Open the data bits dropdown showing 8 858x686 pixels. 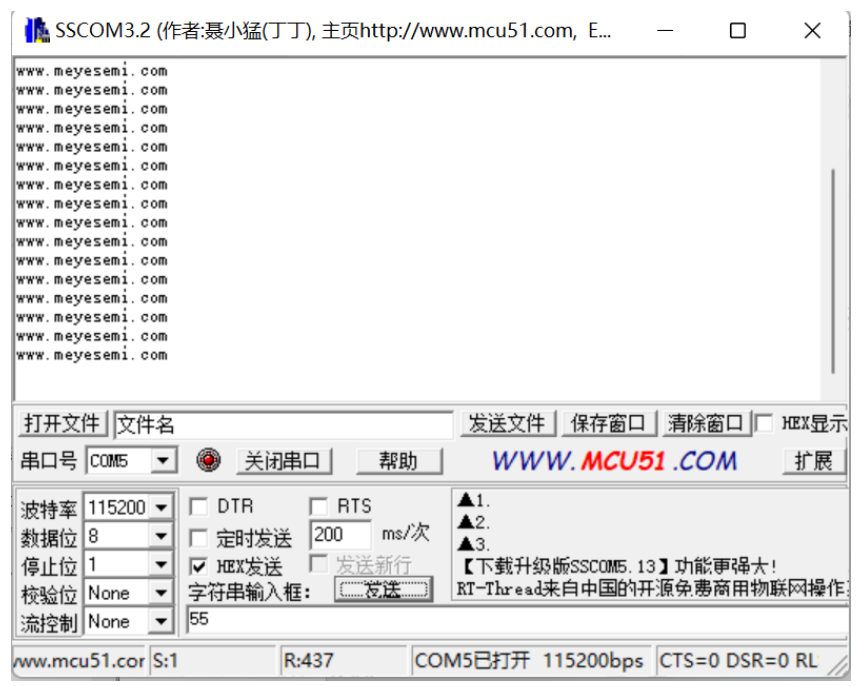coord(161,536)
